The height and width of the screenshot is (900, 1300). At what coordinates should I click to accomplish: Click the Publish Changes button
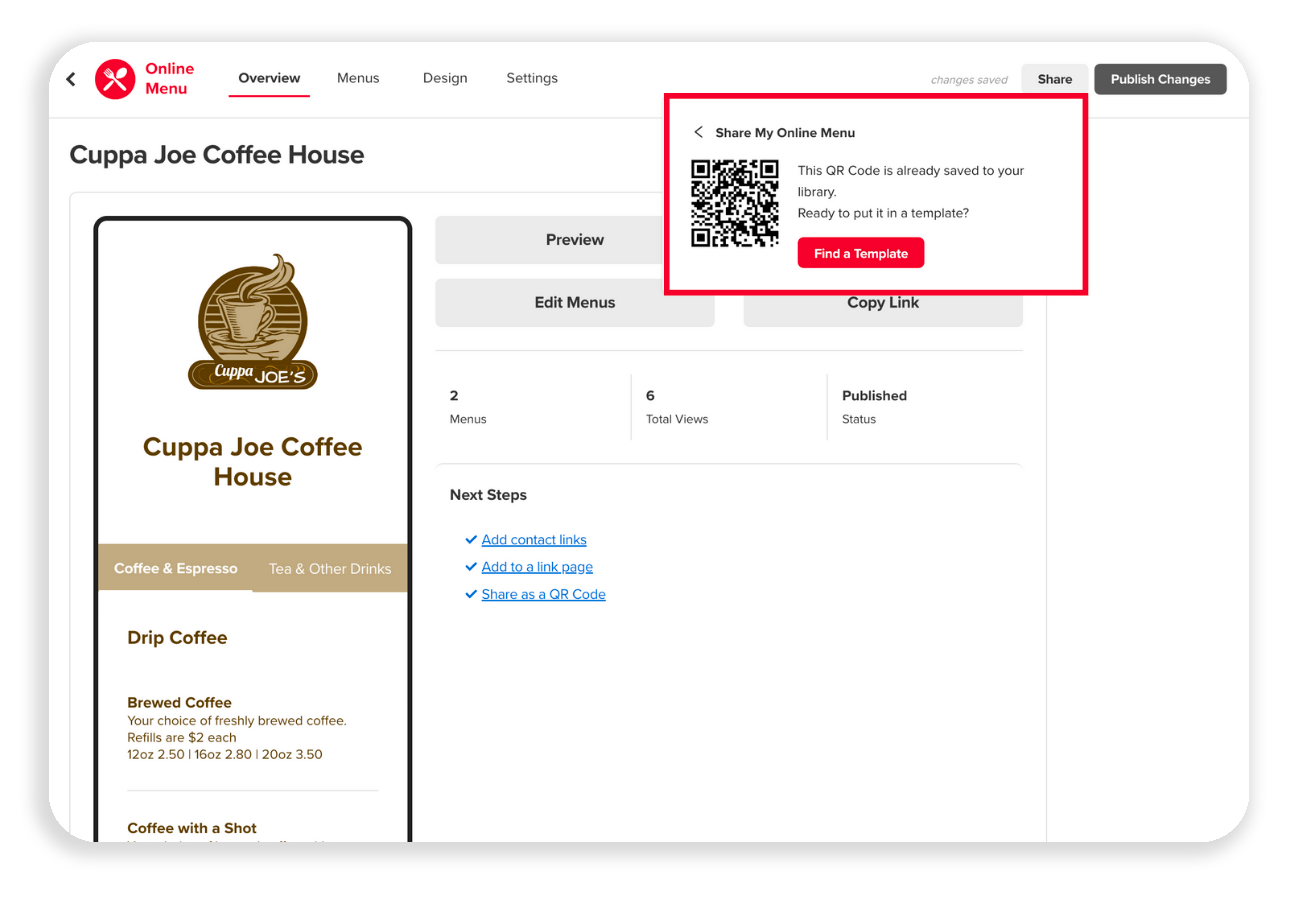tap(1160, 79)
